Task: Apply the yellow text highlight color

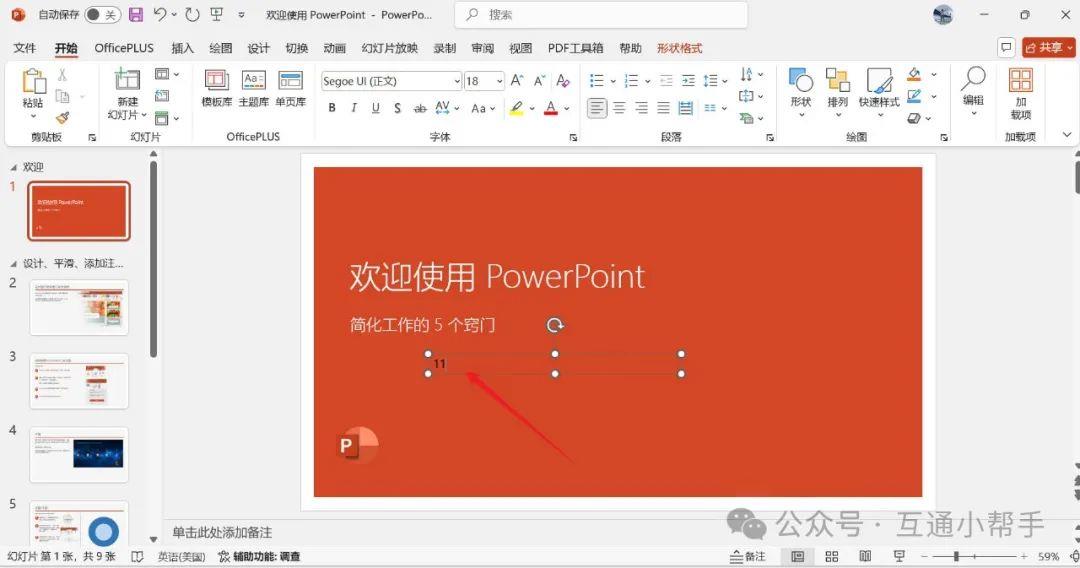Action: tap(517, 108)
